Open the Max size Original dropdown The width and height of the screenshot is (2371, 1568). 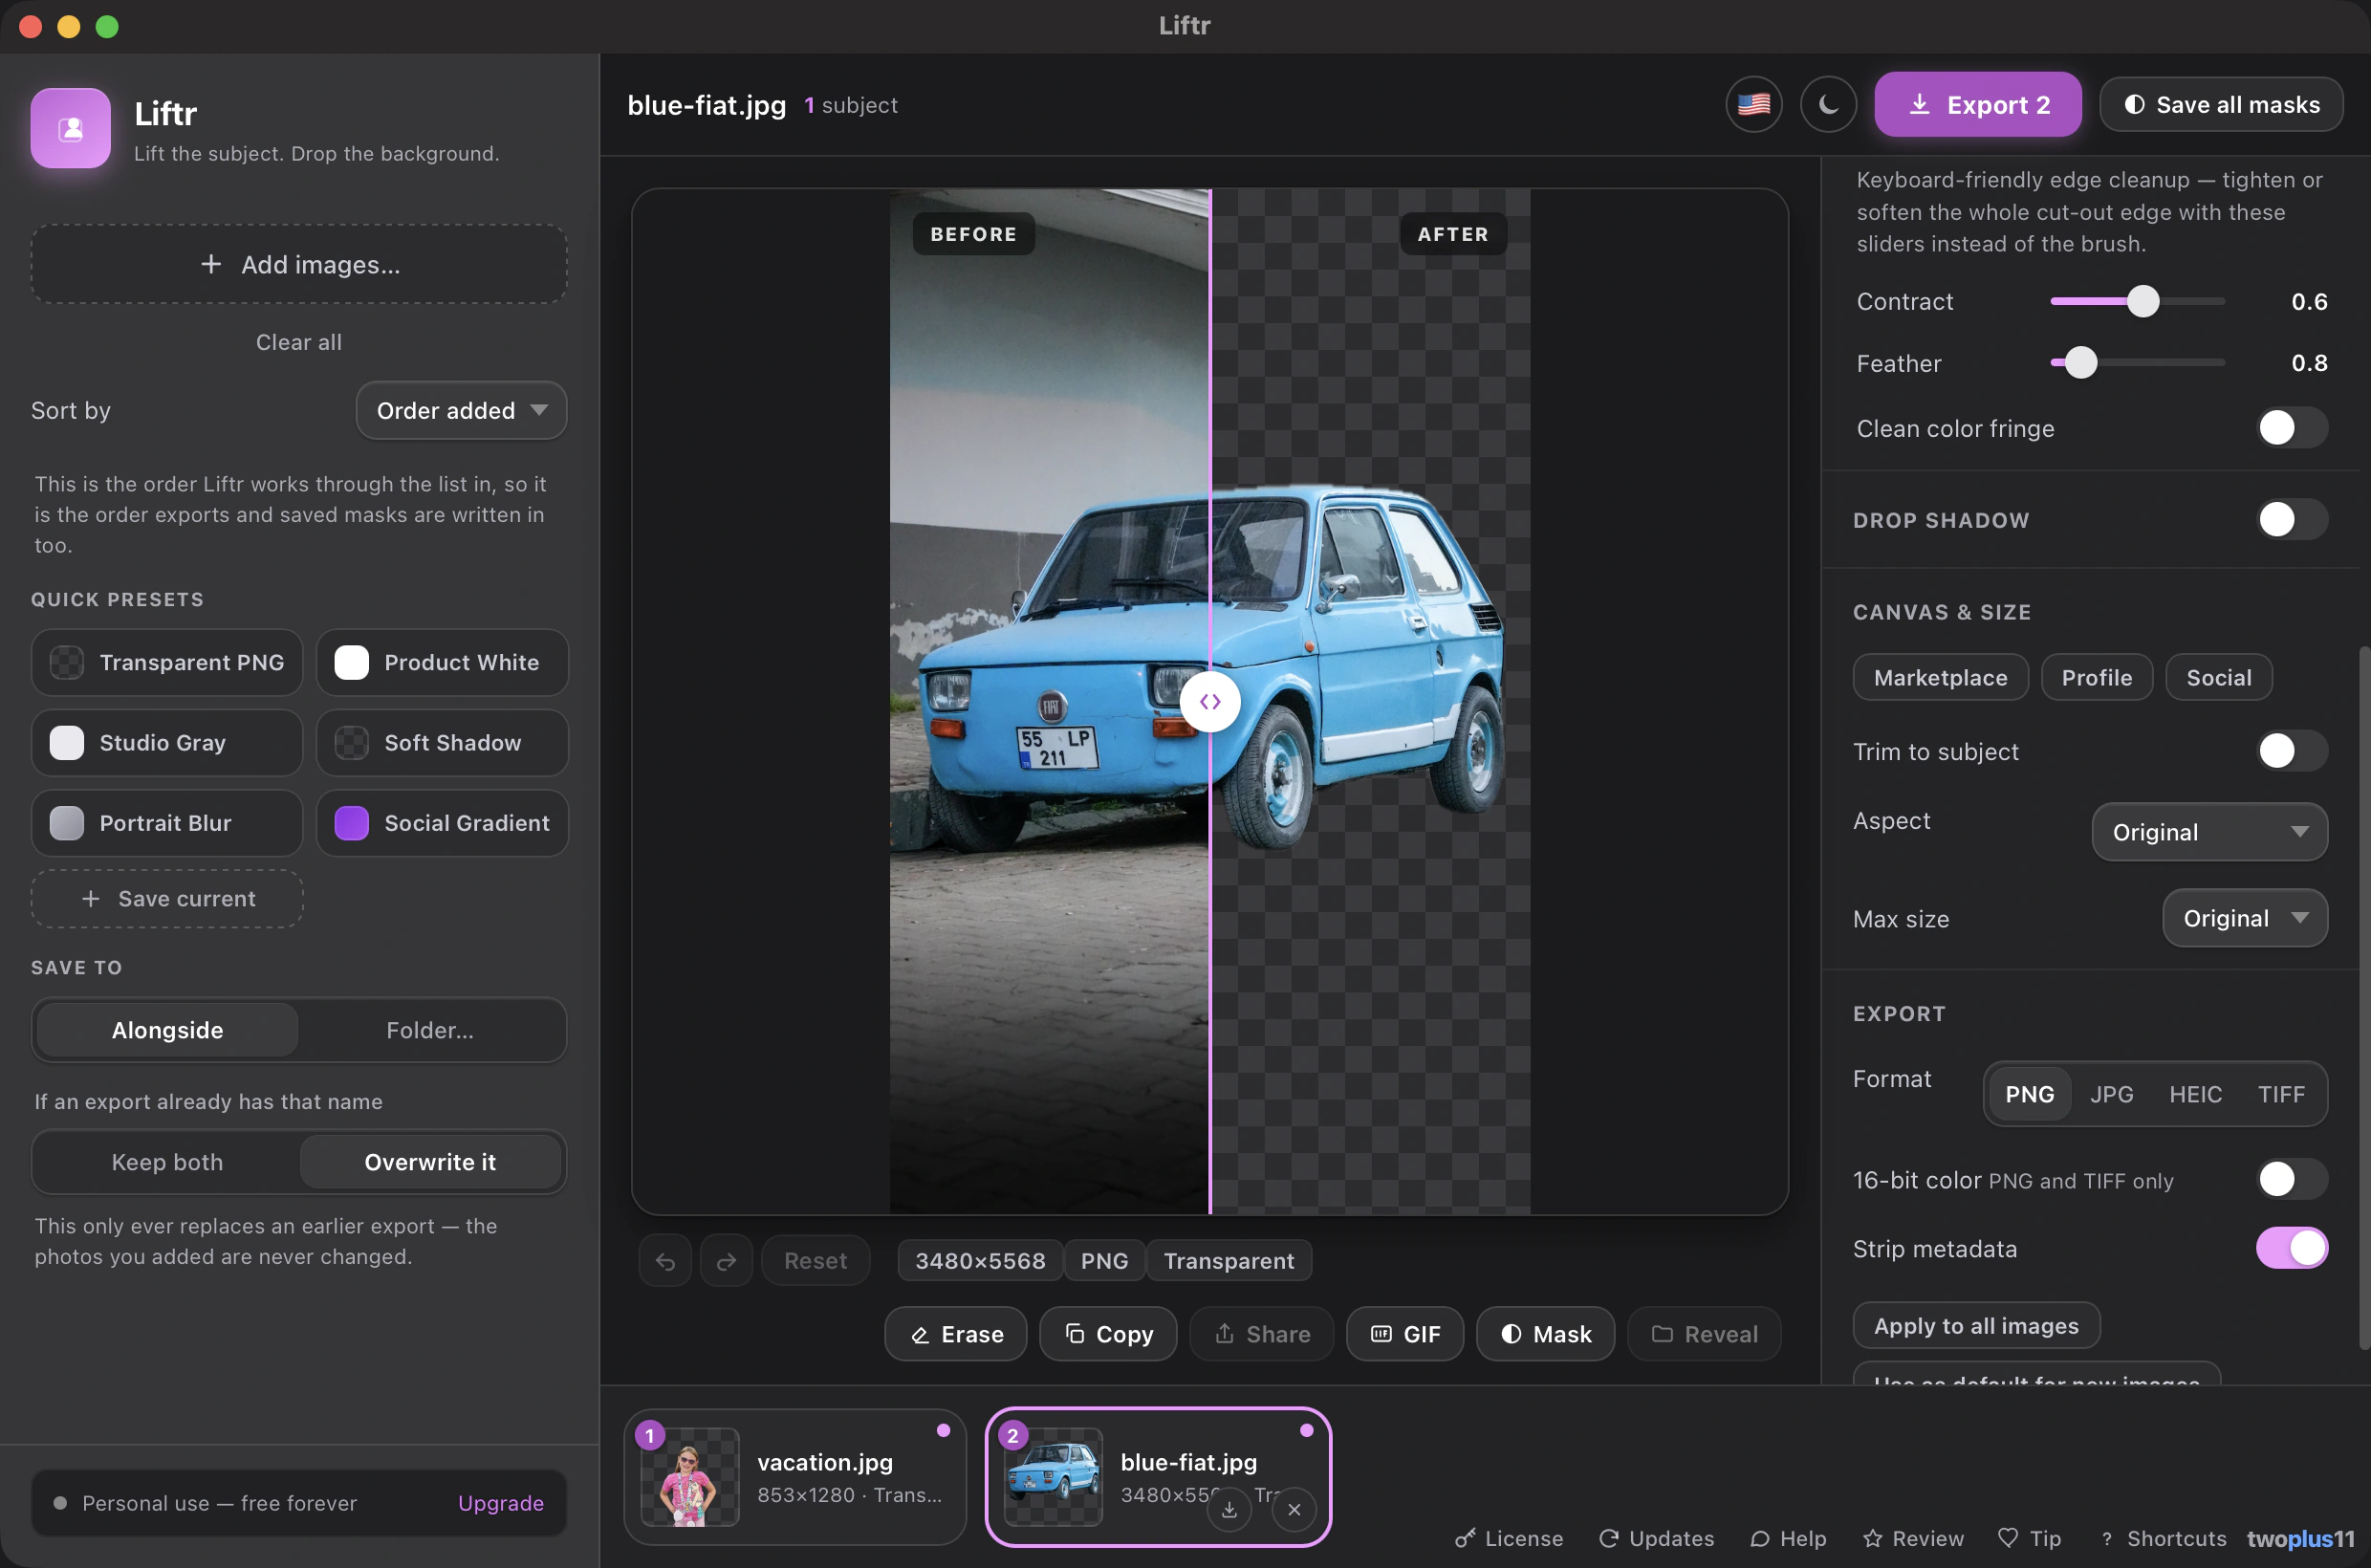[2244, 918]
